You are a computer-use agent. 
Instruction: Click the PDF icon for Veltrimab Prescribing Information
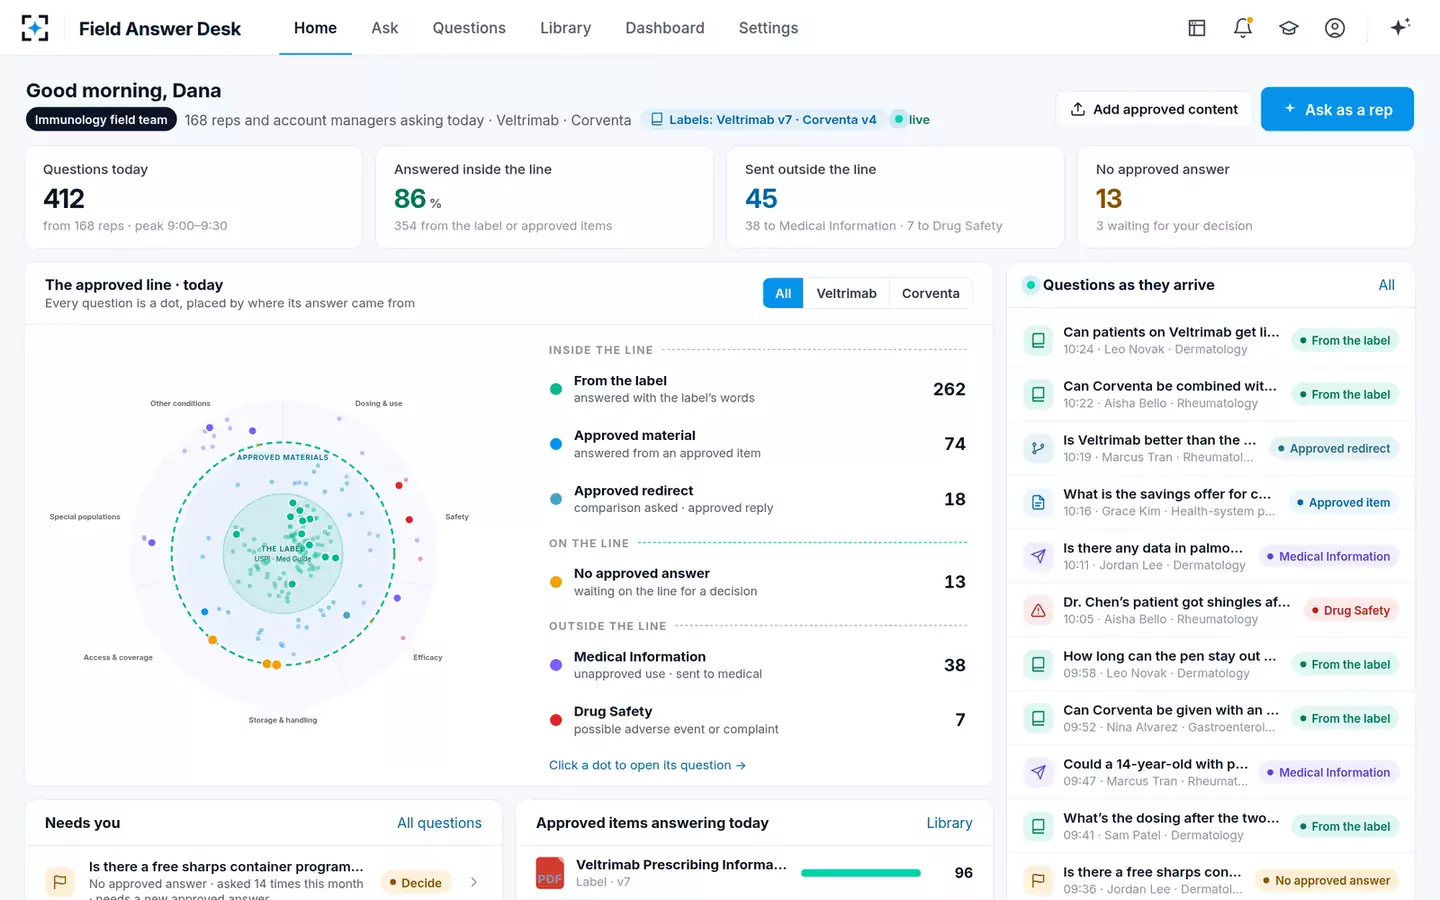pos(550,873)
